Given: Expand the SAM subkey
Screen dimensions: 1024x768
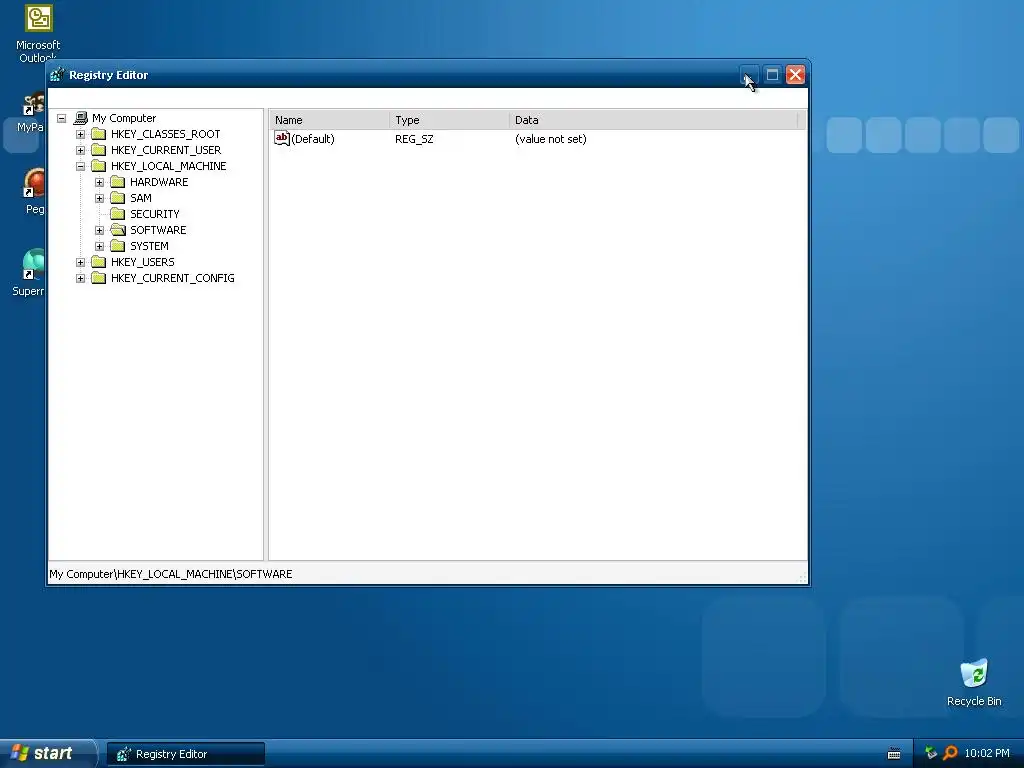Looking at the screenshot, I should tap(99, 199).
